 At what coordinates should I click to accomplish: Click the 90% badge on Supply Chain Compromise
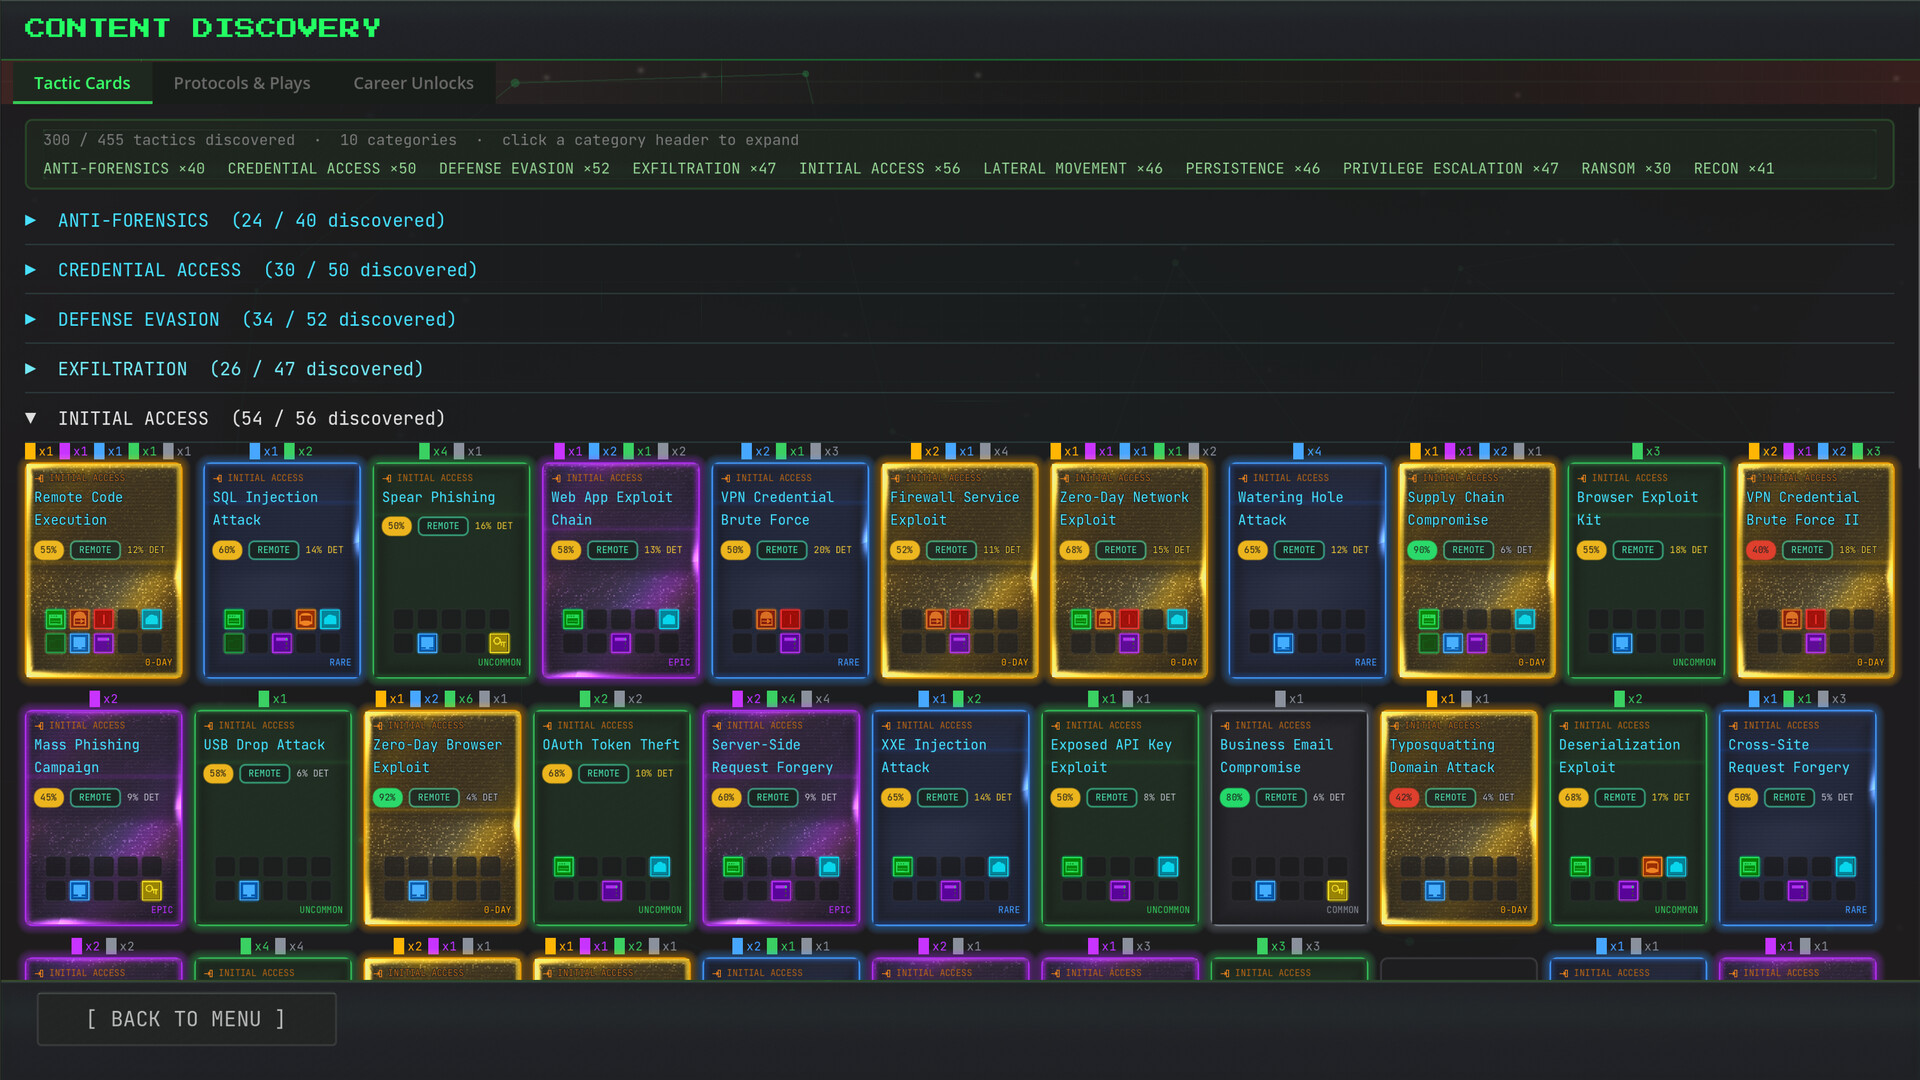coord(1421,550)
